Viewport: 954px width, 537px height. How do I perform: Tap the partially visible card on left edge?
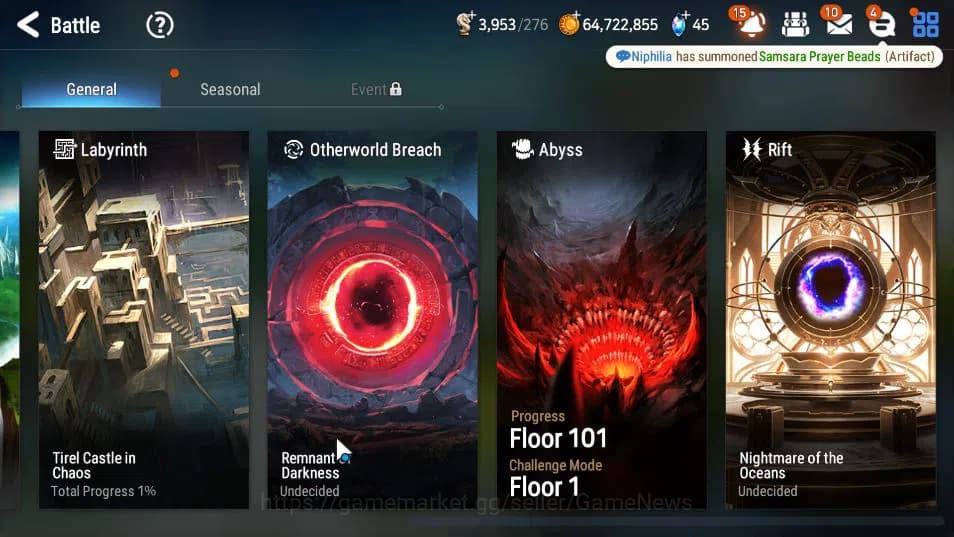[9, 320]
